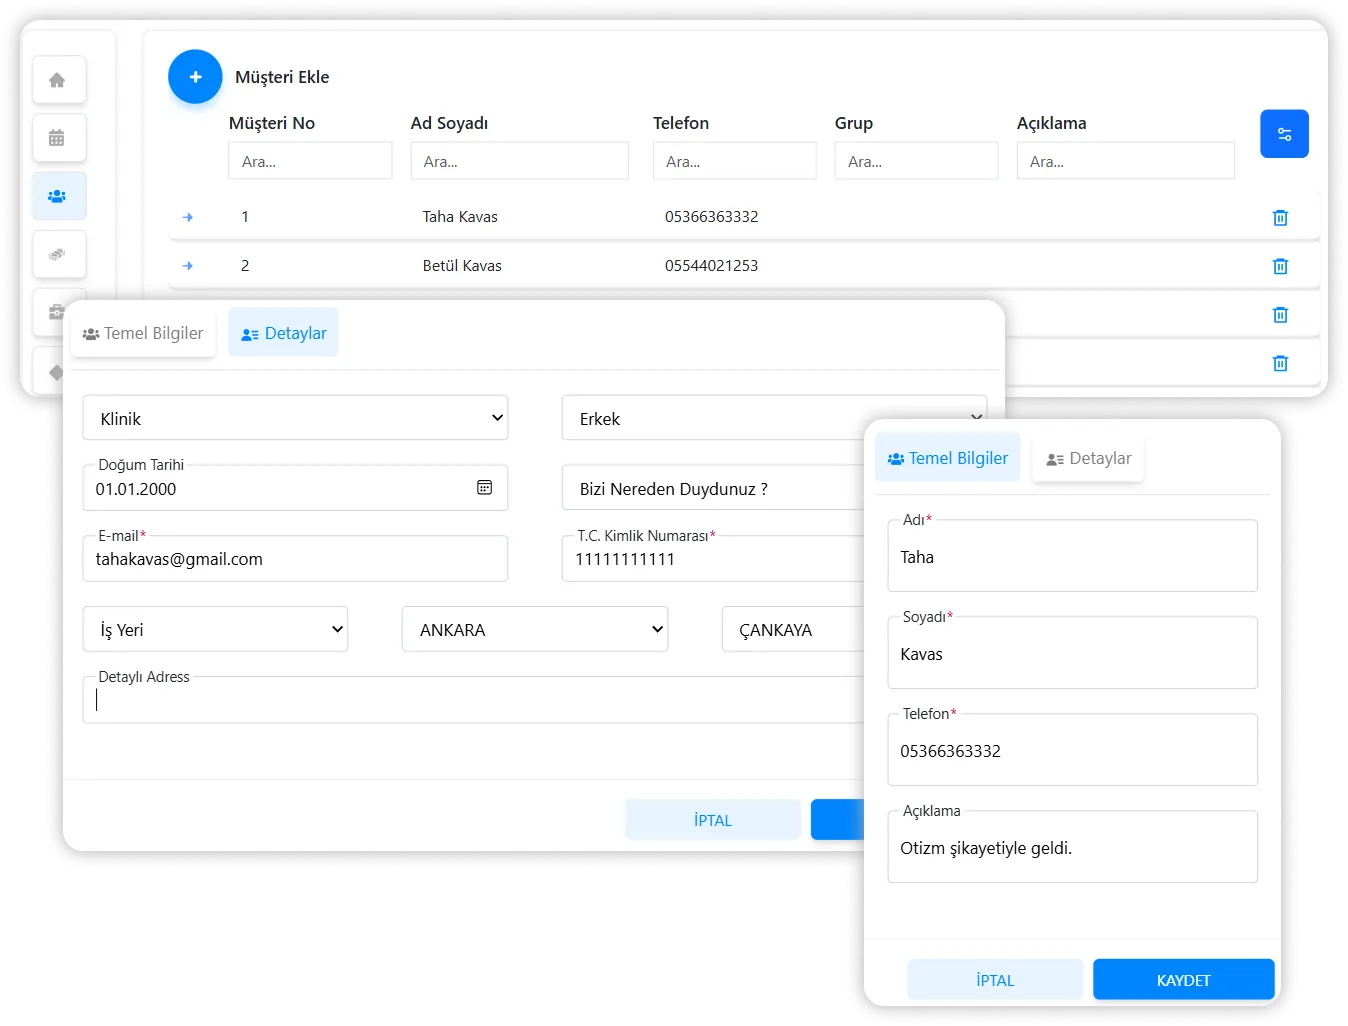The width and height of the screenshot is (1348, 1026).
Task: Open date picker in Doğum Tarihi field
Action: 484,488
